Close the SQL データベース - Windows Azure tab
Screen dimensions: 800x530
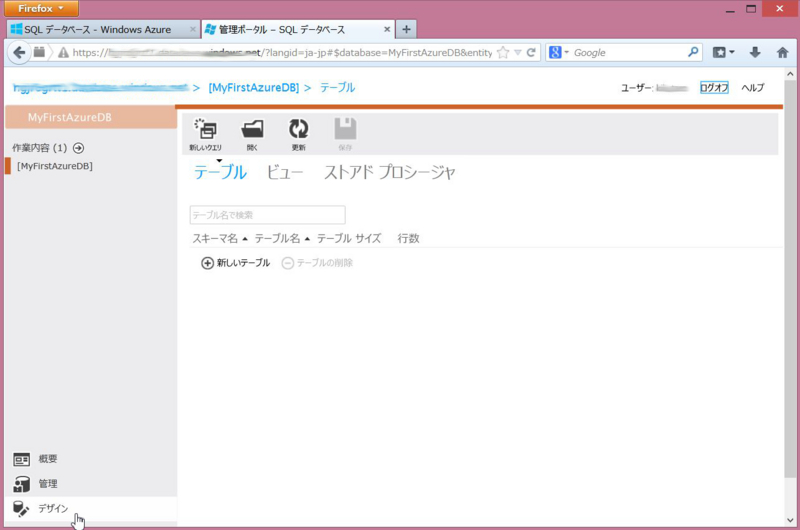tap(192, 30)
